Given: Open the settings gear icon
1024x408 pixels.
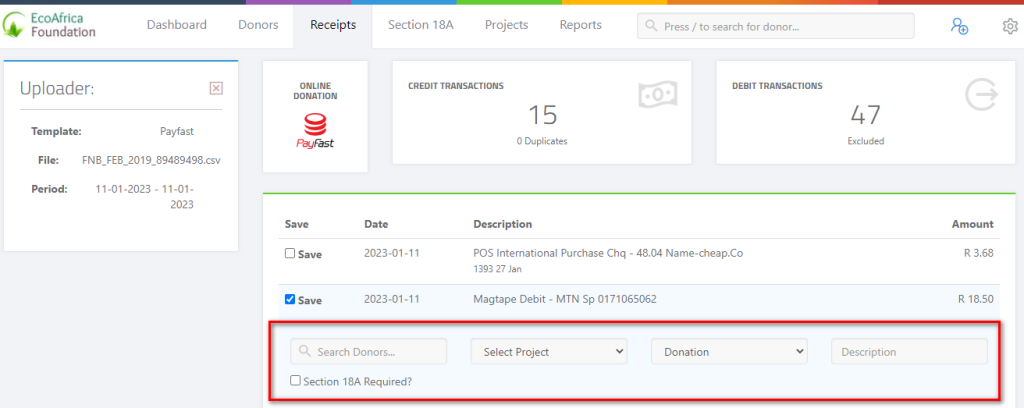Looking at the screenshot, I should click(1010, 26).
